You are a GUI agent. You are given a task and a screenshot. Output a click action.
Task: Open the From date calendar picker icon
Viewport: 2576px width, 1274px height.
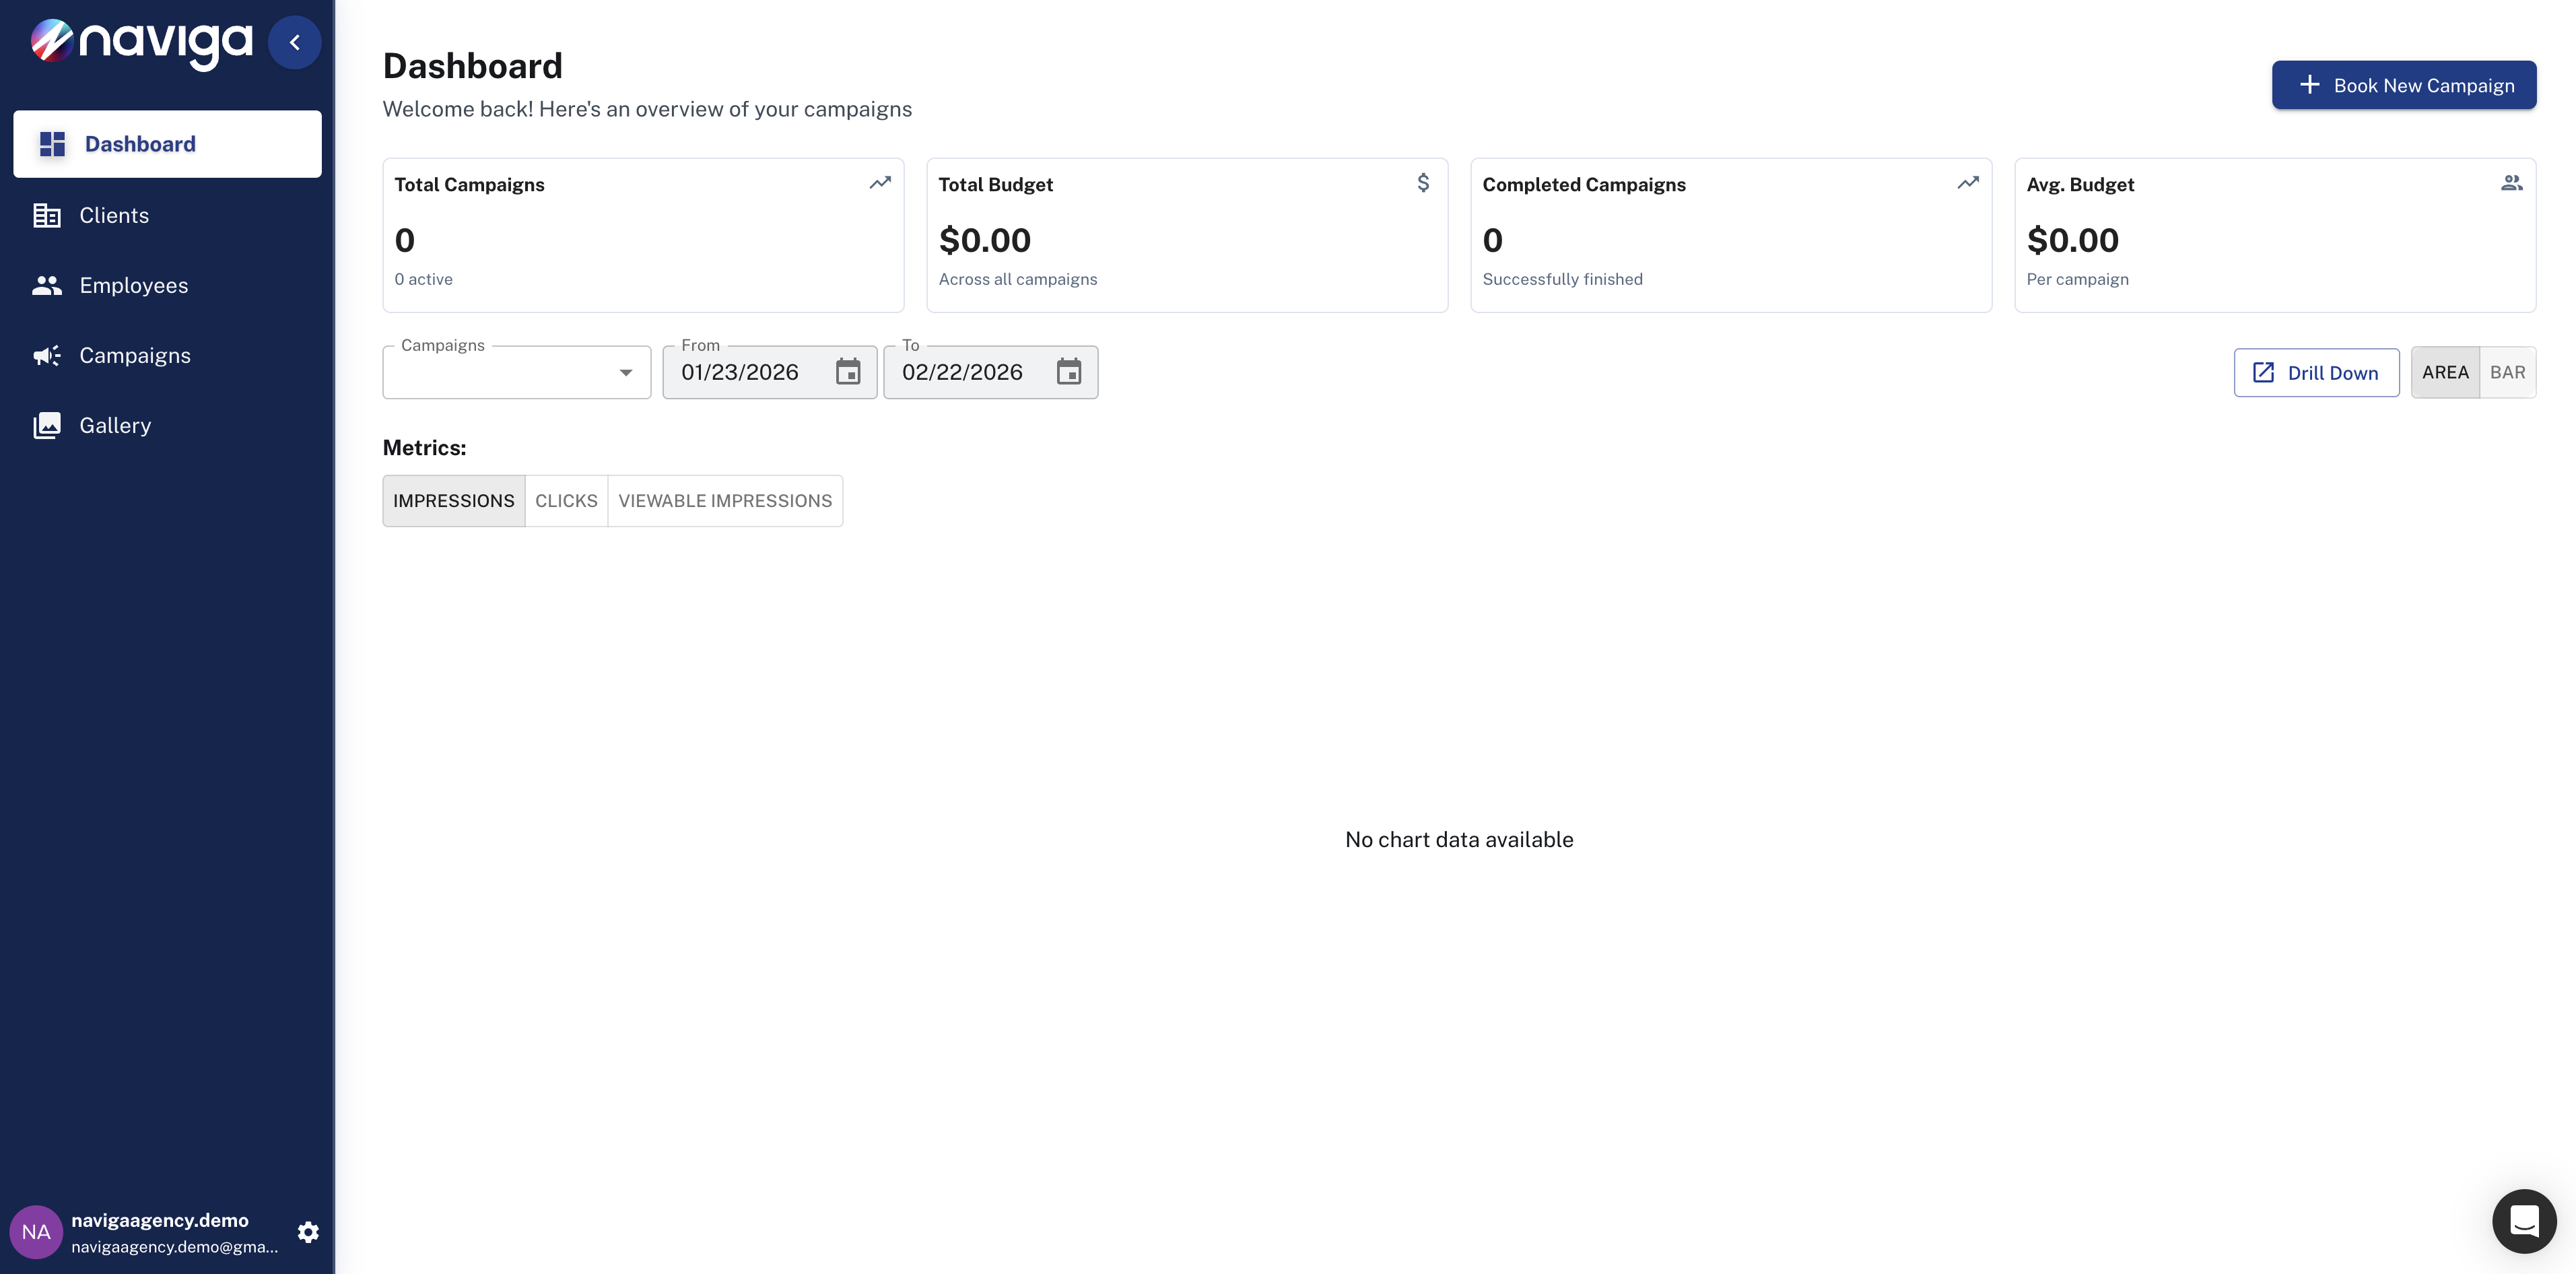click(x=848, y=372)
